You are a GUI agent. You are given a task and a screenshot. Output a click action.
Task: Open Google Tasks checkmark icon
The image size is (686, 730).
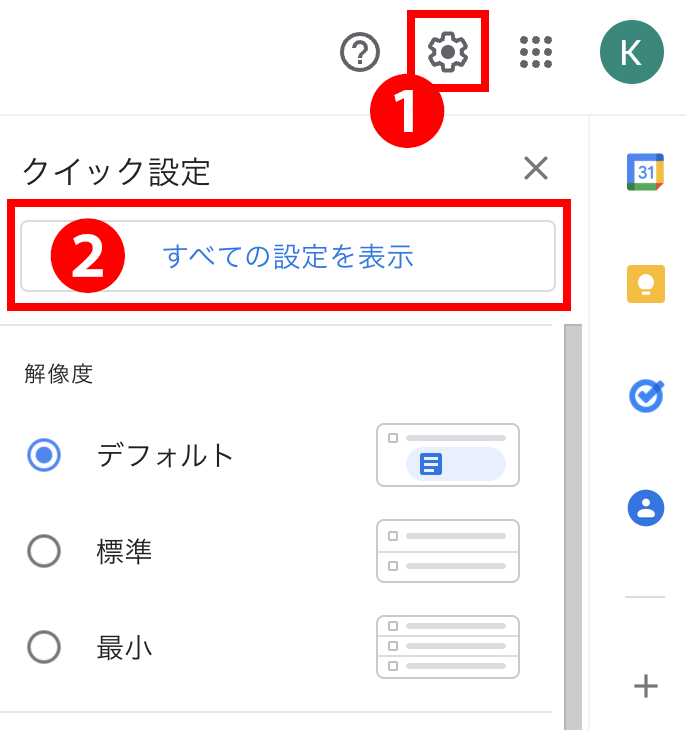pos(646,396)
